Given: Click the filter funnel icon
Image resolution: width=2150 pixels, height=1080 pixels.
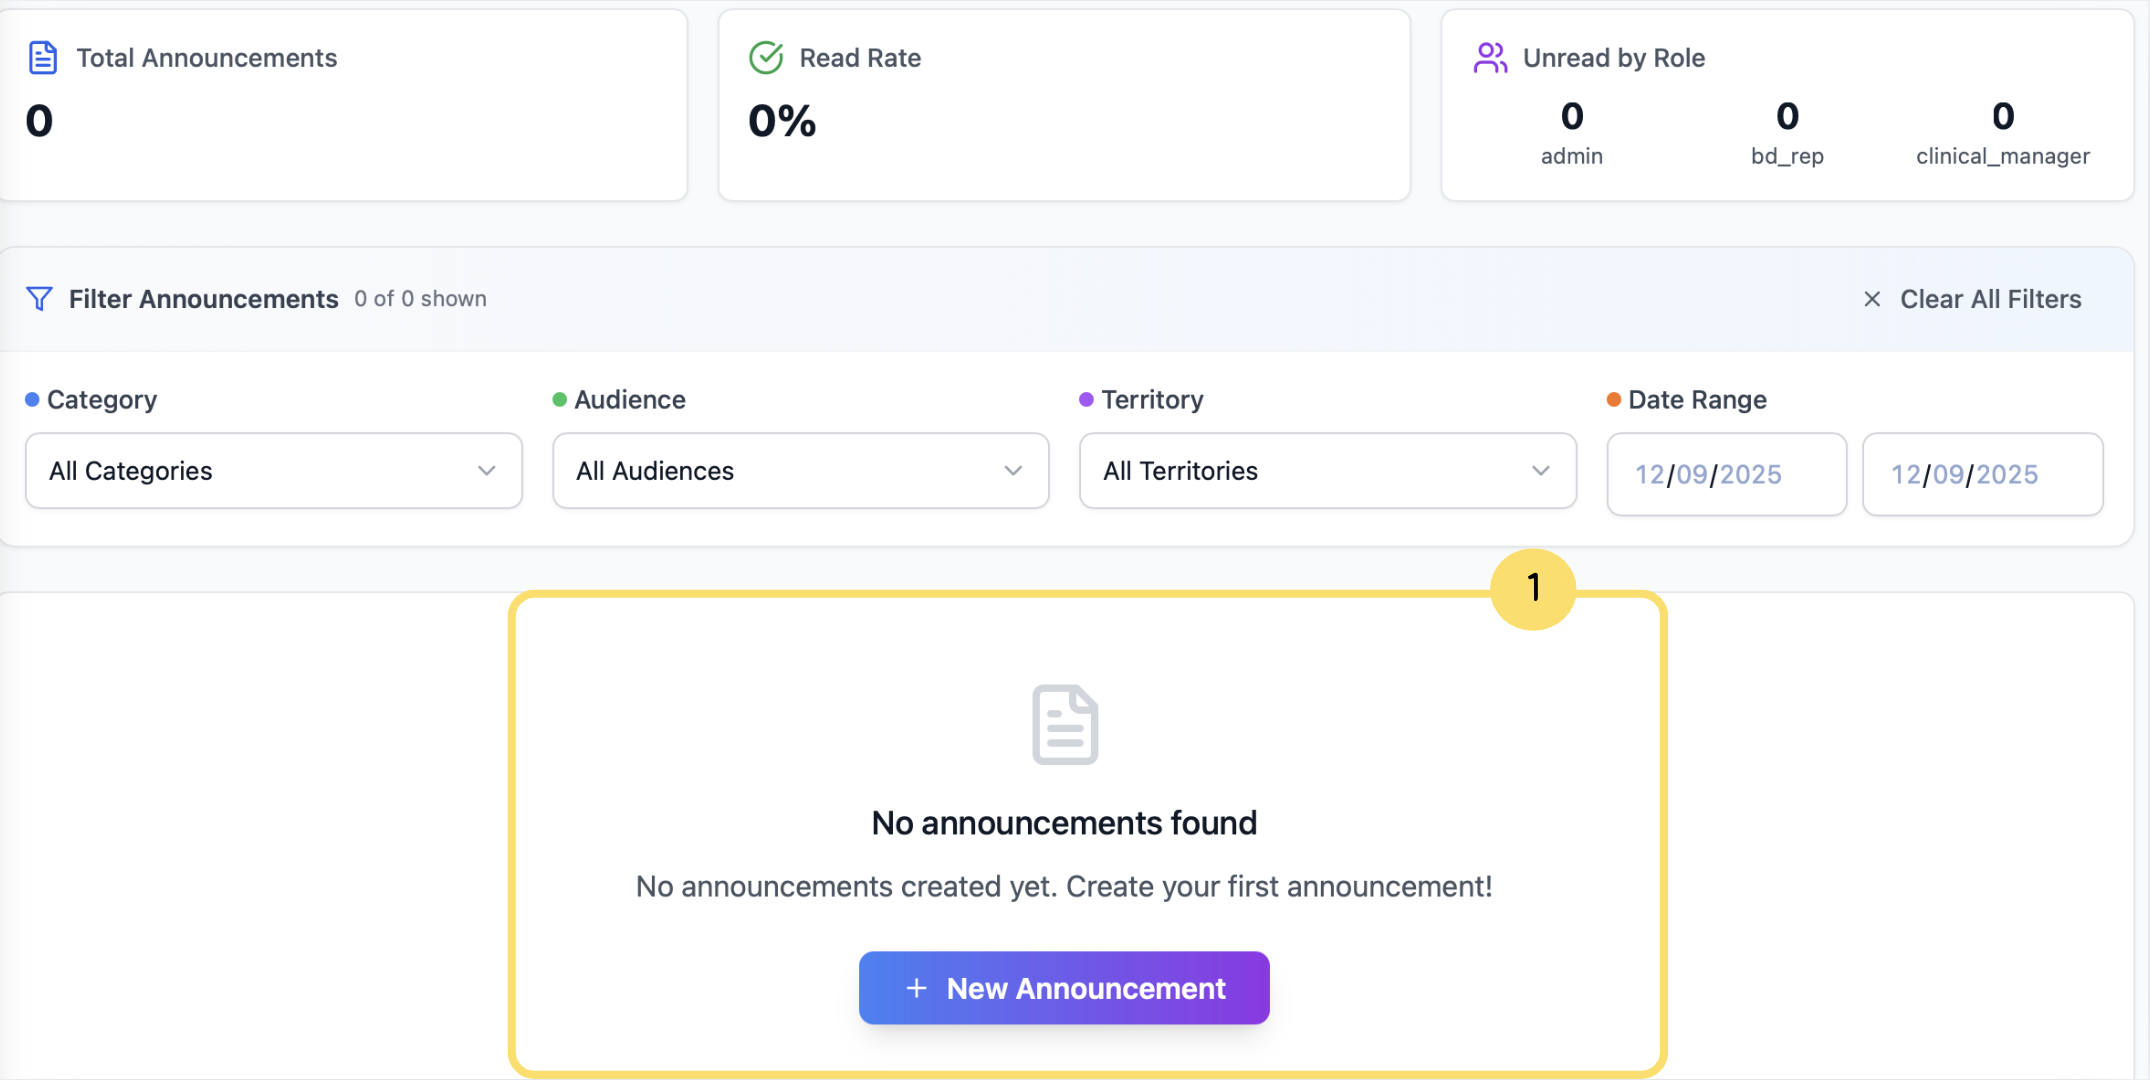Looking at the screenshot, I should pyautogui.click(x=39, y=299).
